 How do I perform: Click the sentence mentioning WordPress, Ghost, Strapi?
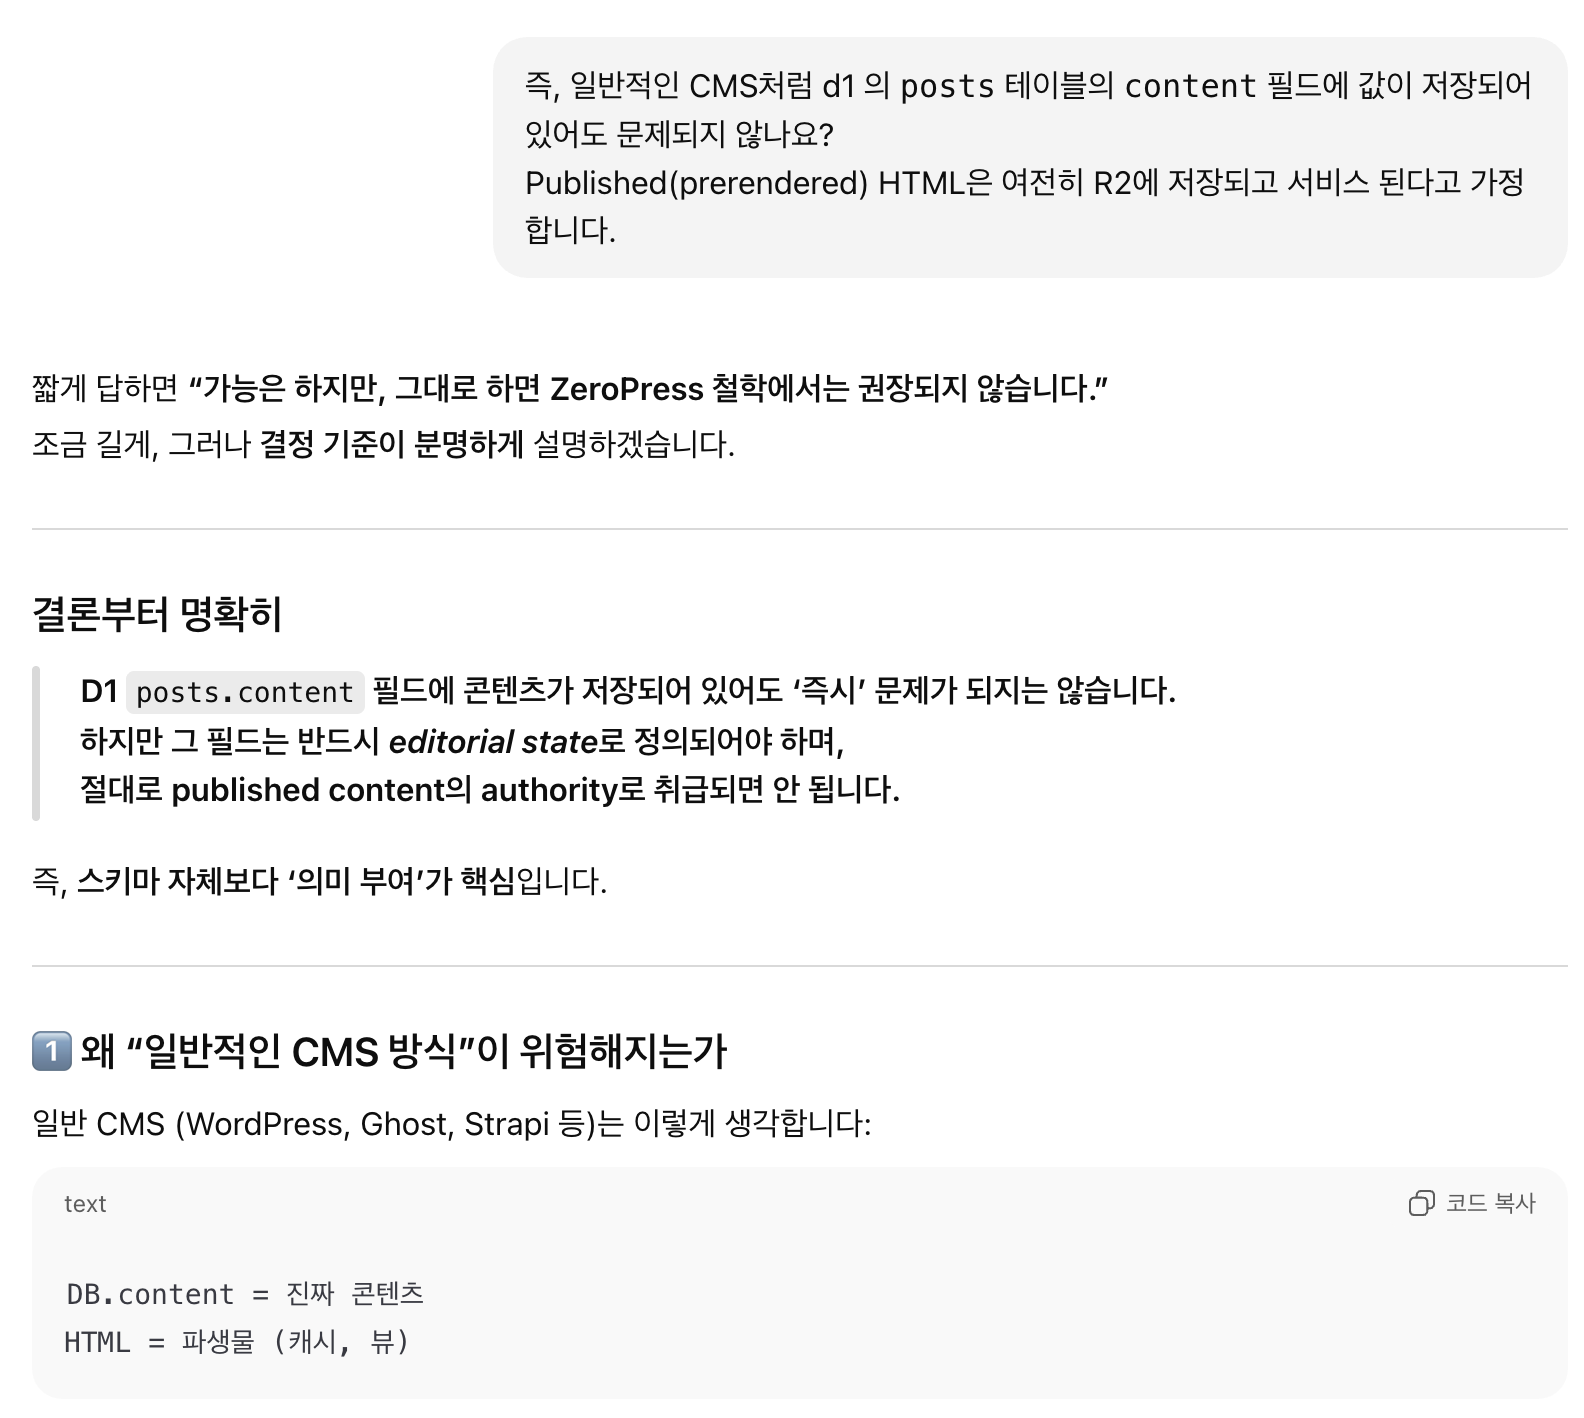tap(451, 1124)
